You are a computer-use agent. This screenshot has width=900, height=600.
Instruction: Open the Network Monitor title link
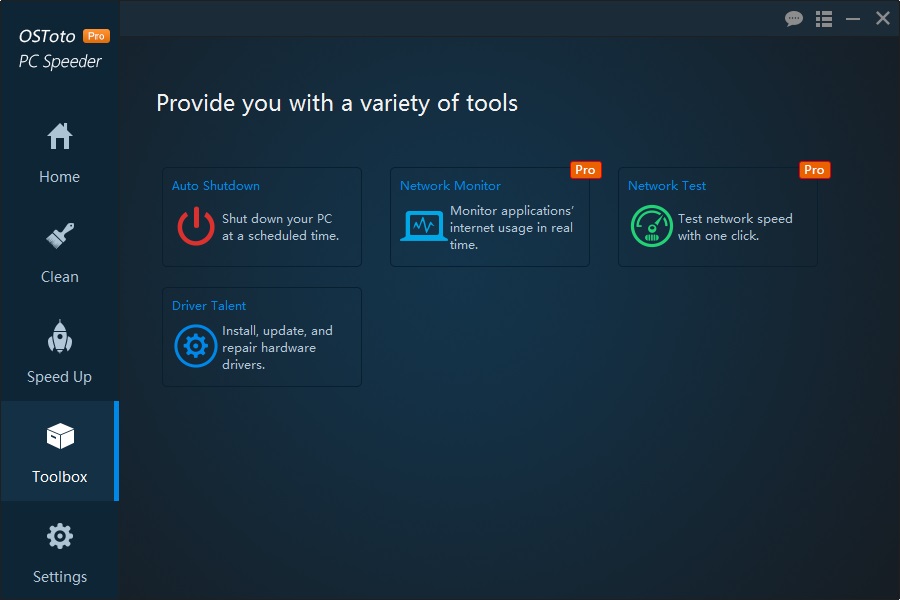coord(451,186)
